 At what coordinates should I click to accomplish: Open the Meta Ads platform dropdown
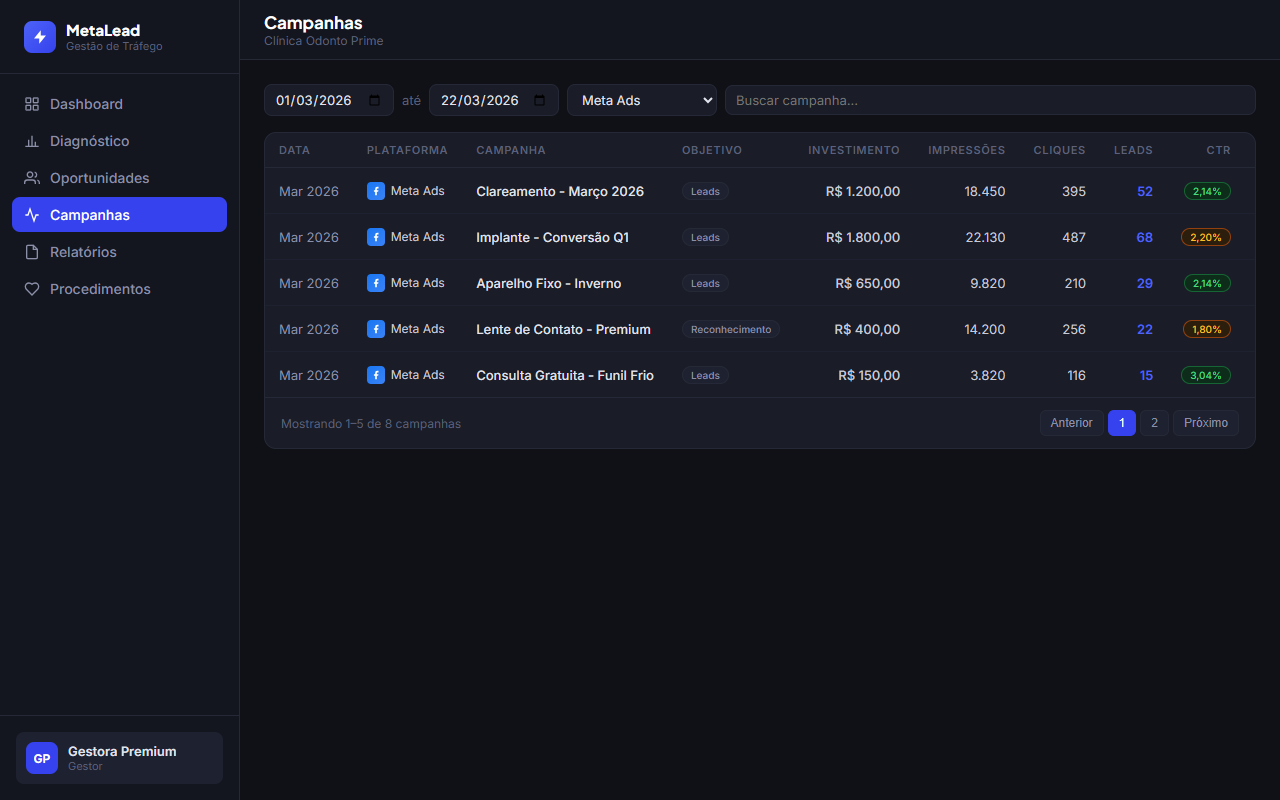pyautogui.click(x=641, y=100)
